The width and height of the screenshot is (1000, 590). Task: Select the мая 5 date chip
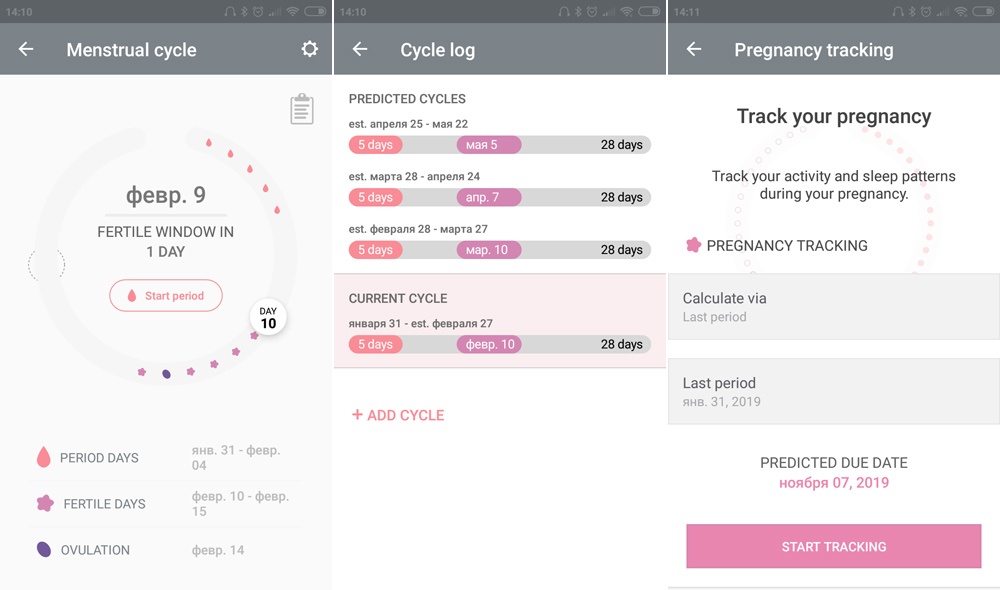tap(489, 144)
